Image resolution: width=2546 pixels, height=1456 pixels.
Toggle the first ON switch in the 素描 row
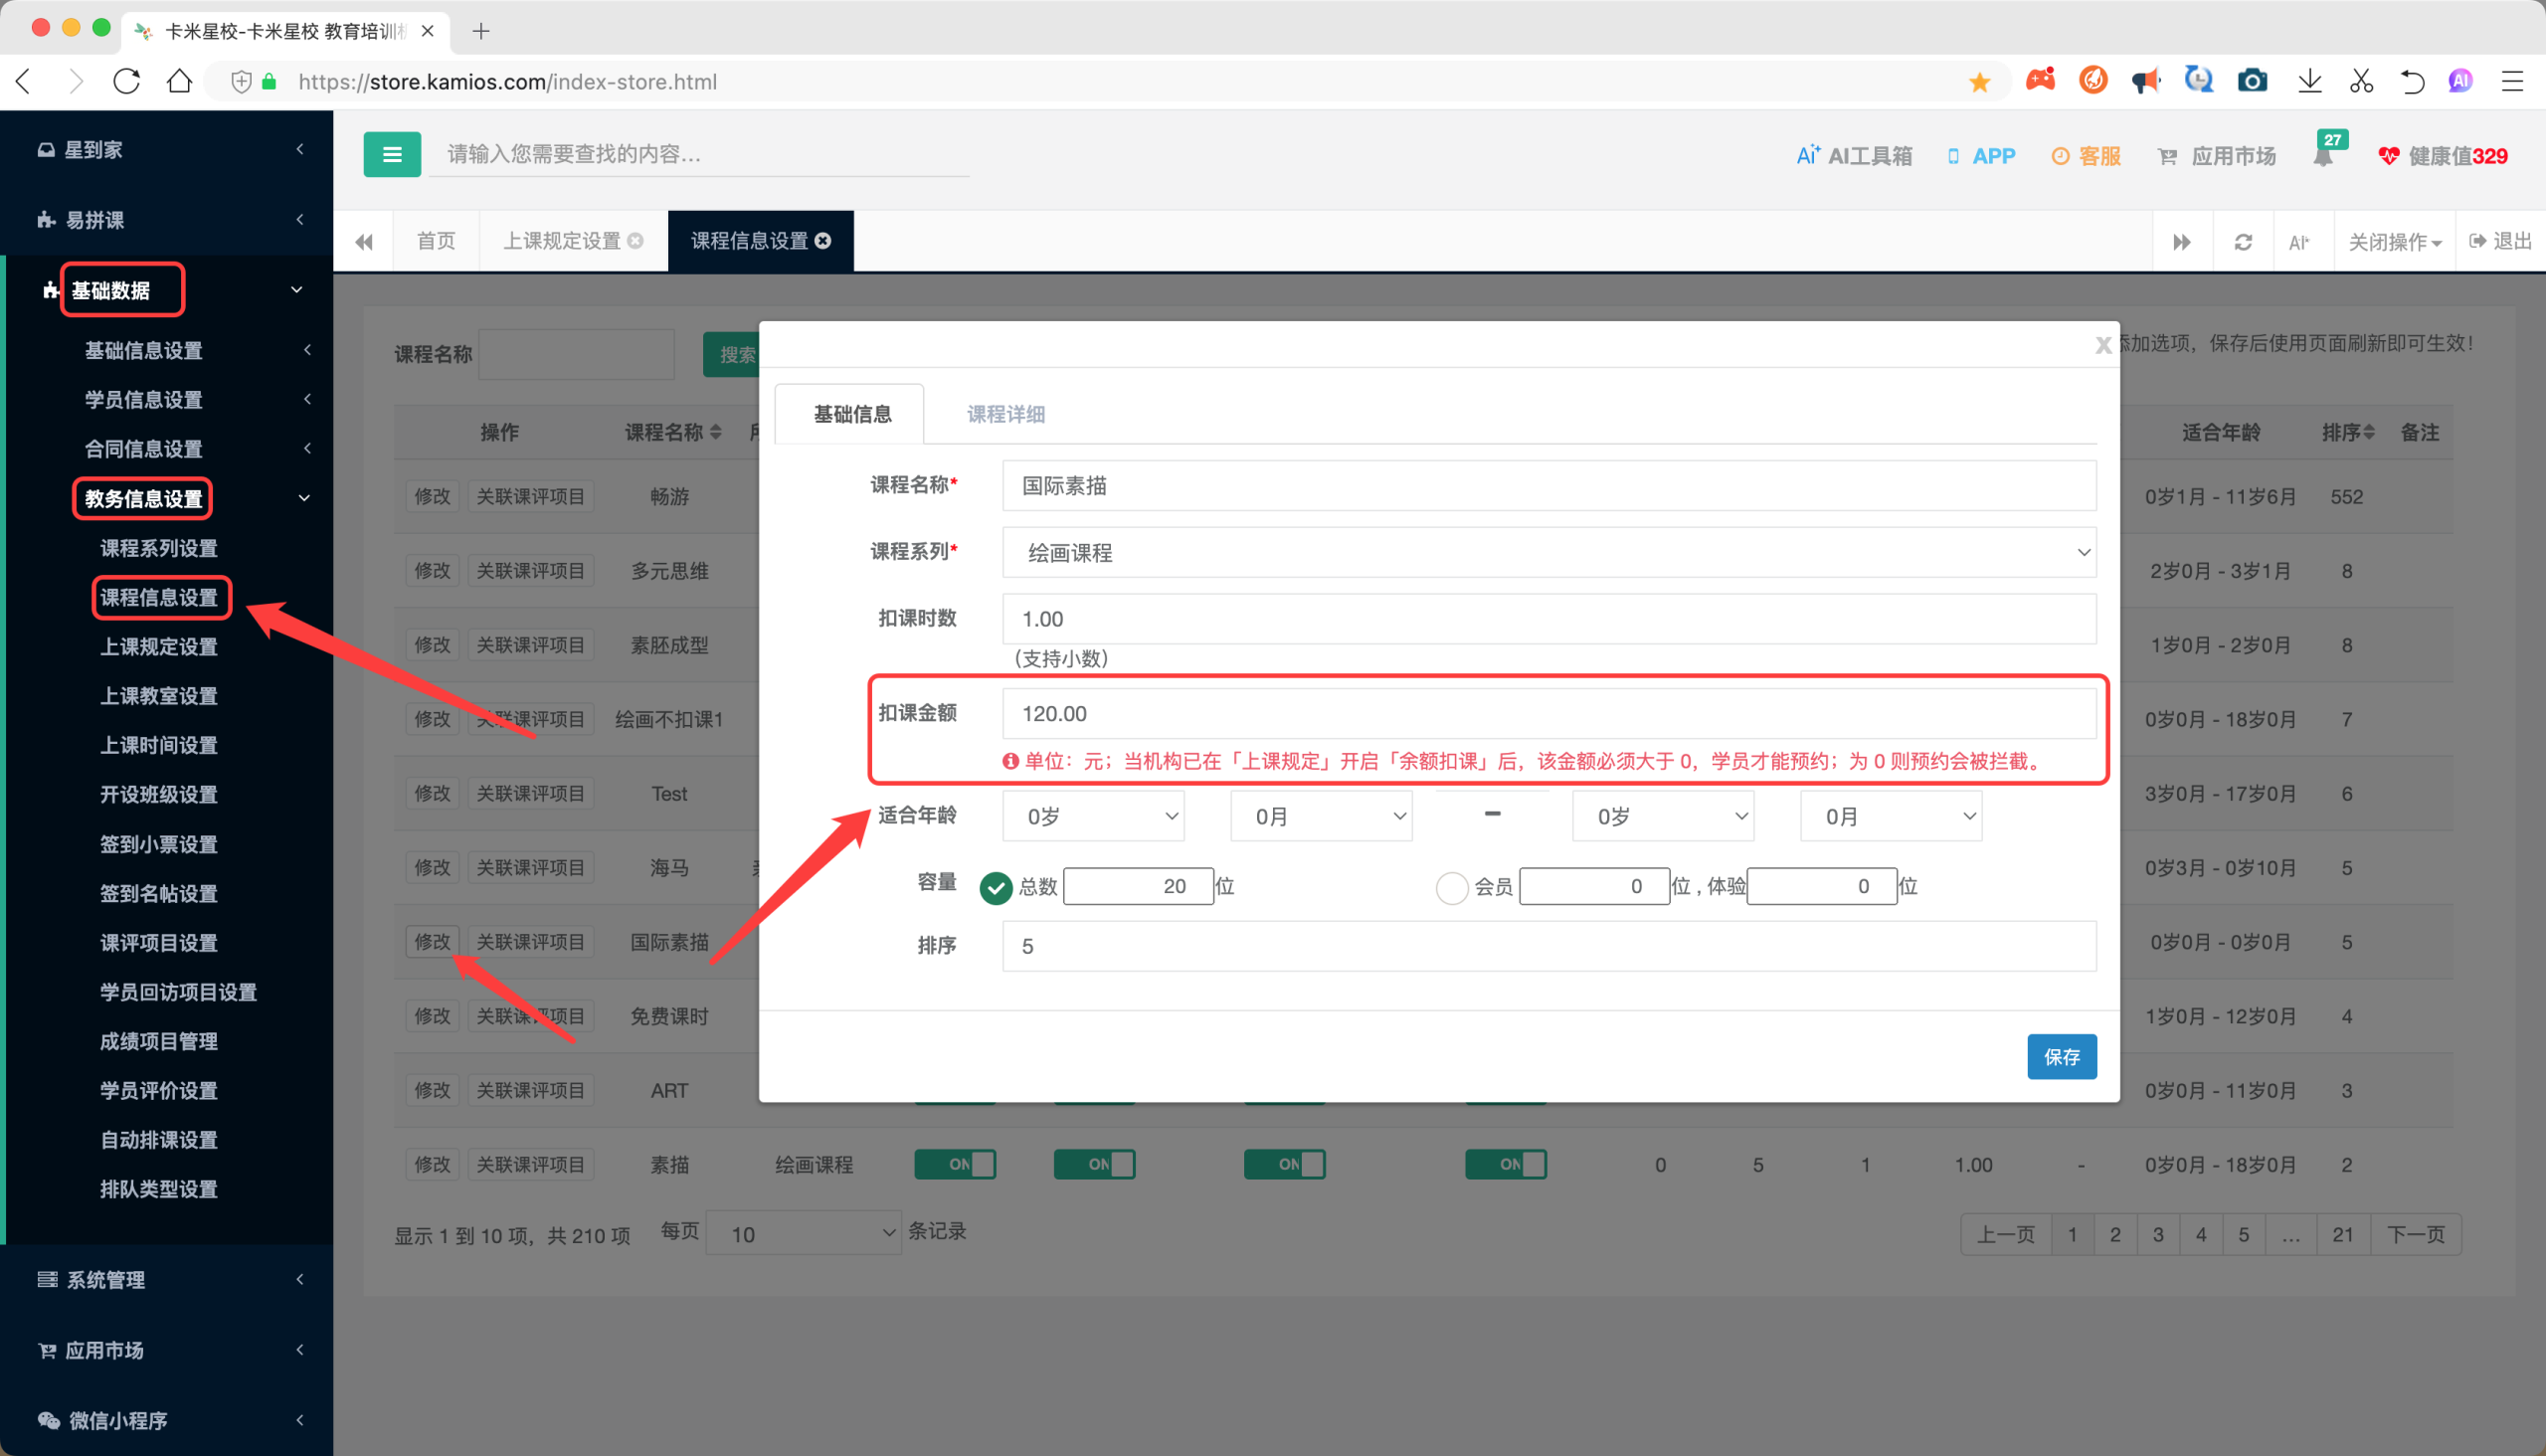[955, 1164]
